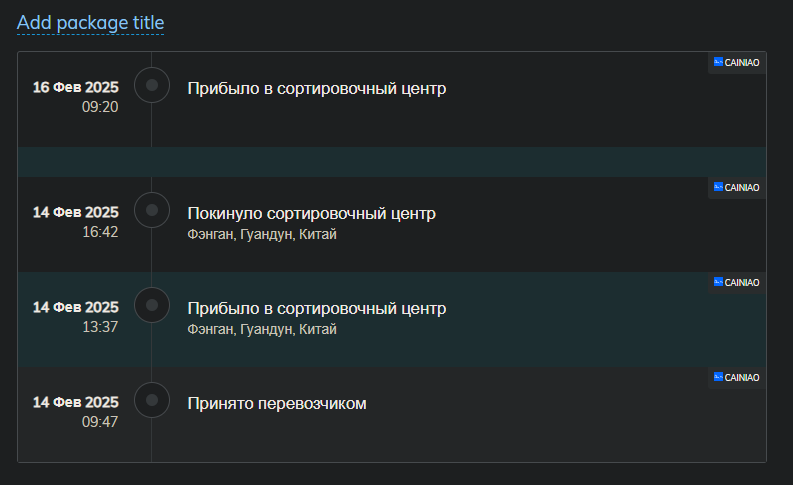Select status 'Покинуло сортировочный центр'
Viewport: 793px width, 485px height.
312,213
